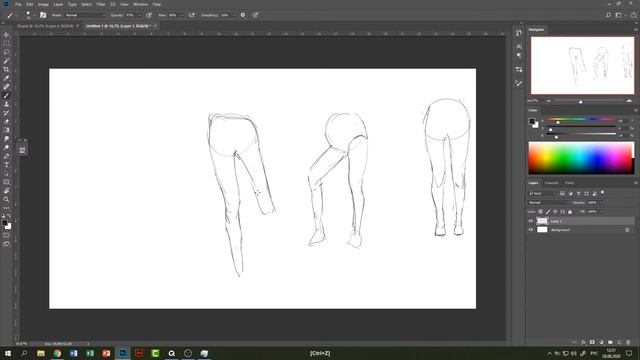Toggle lock all for layer
This screenshot has width=640, height=360.
click(x=570, y=211)
